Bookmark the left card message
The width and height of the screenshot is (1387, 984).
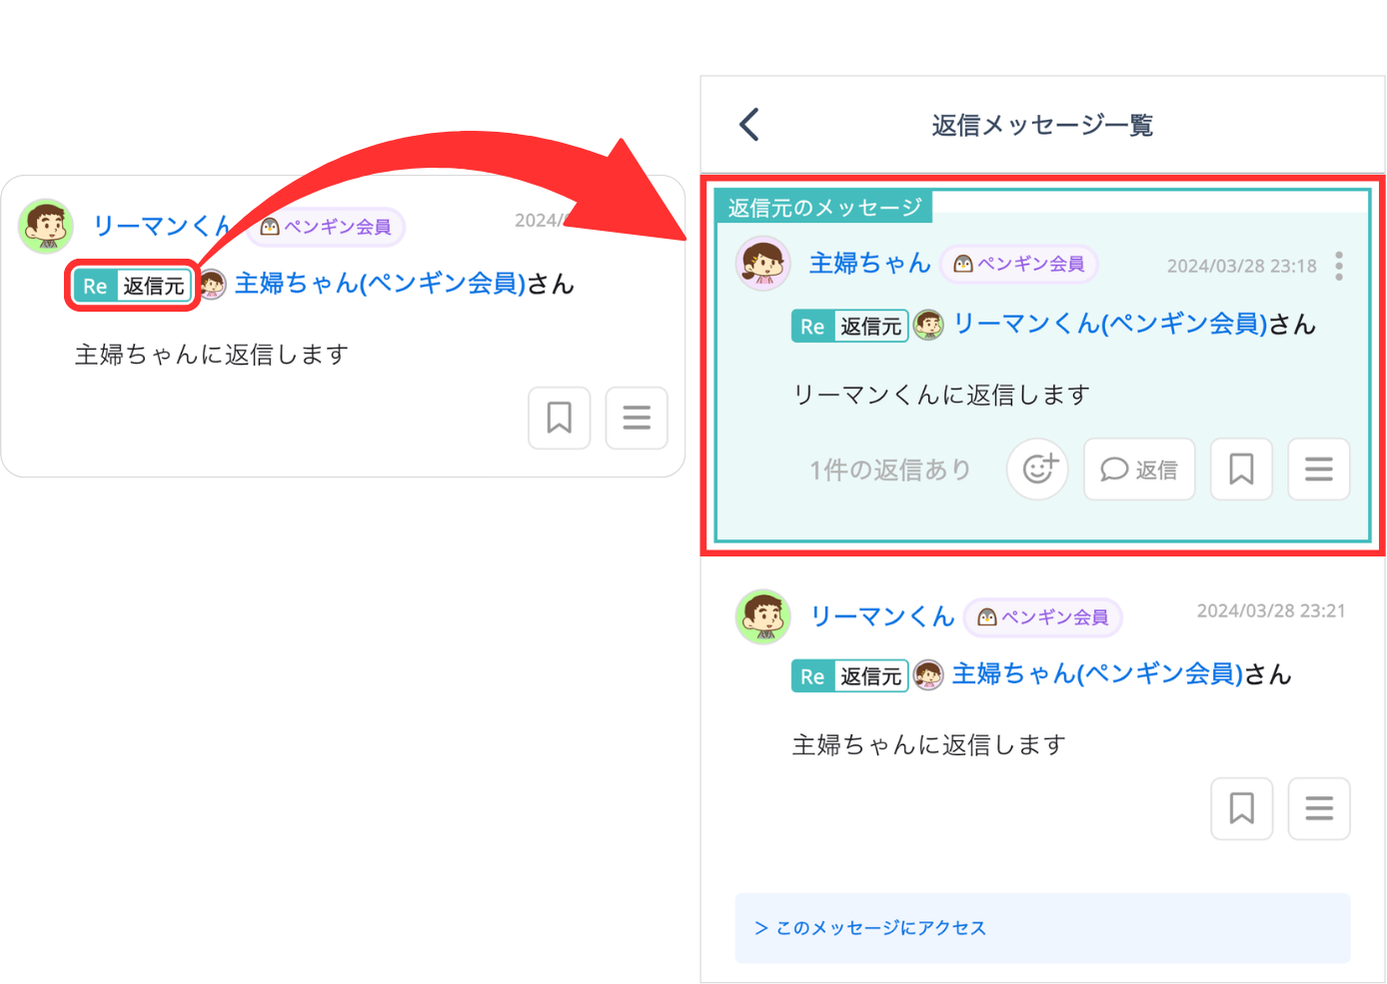[x=559, y=418]
